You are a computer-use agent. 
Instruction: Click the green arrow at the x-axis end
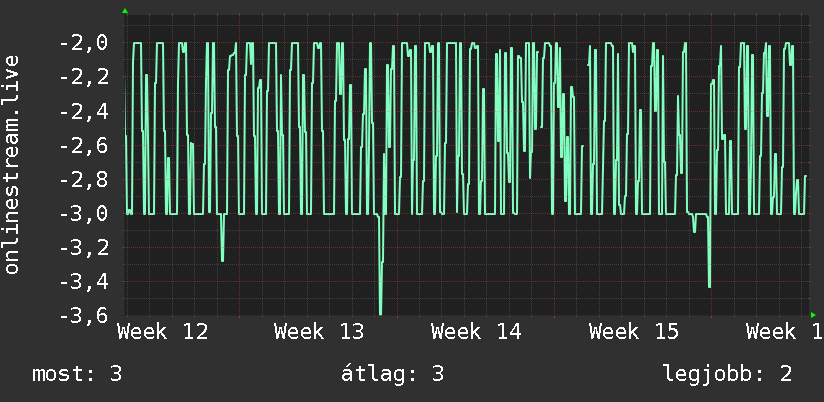pos(813,315)
